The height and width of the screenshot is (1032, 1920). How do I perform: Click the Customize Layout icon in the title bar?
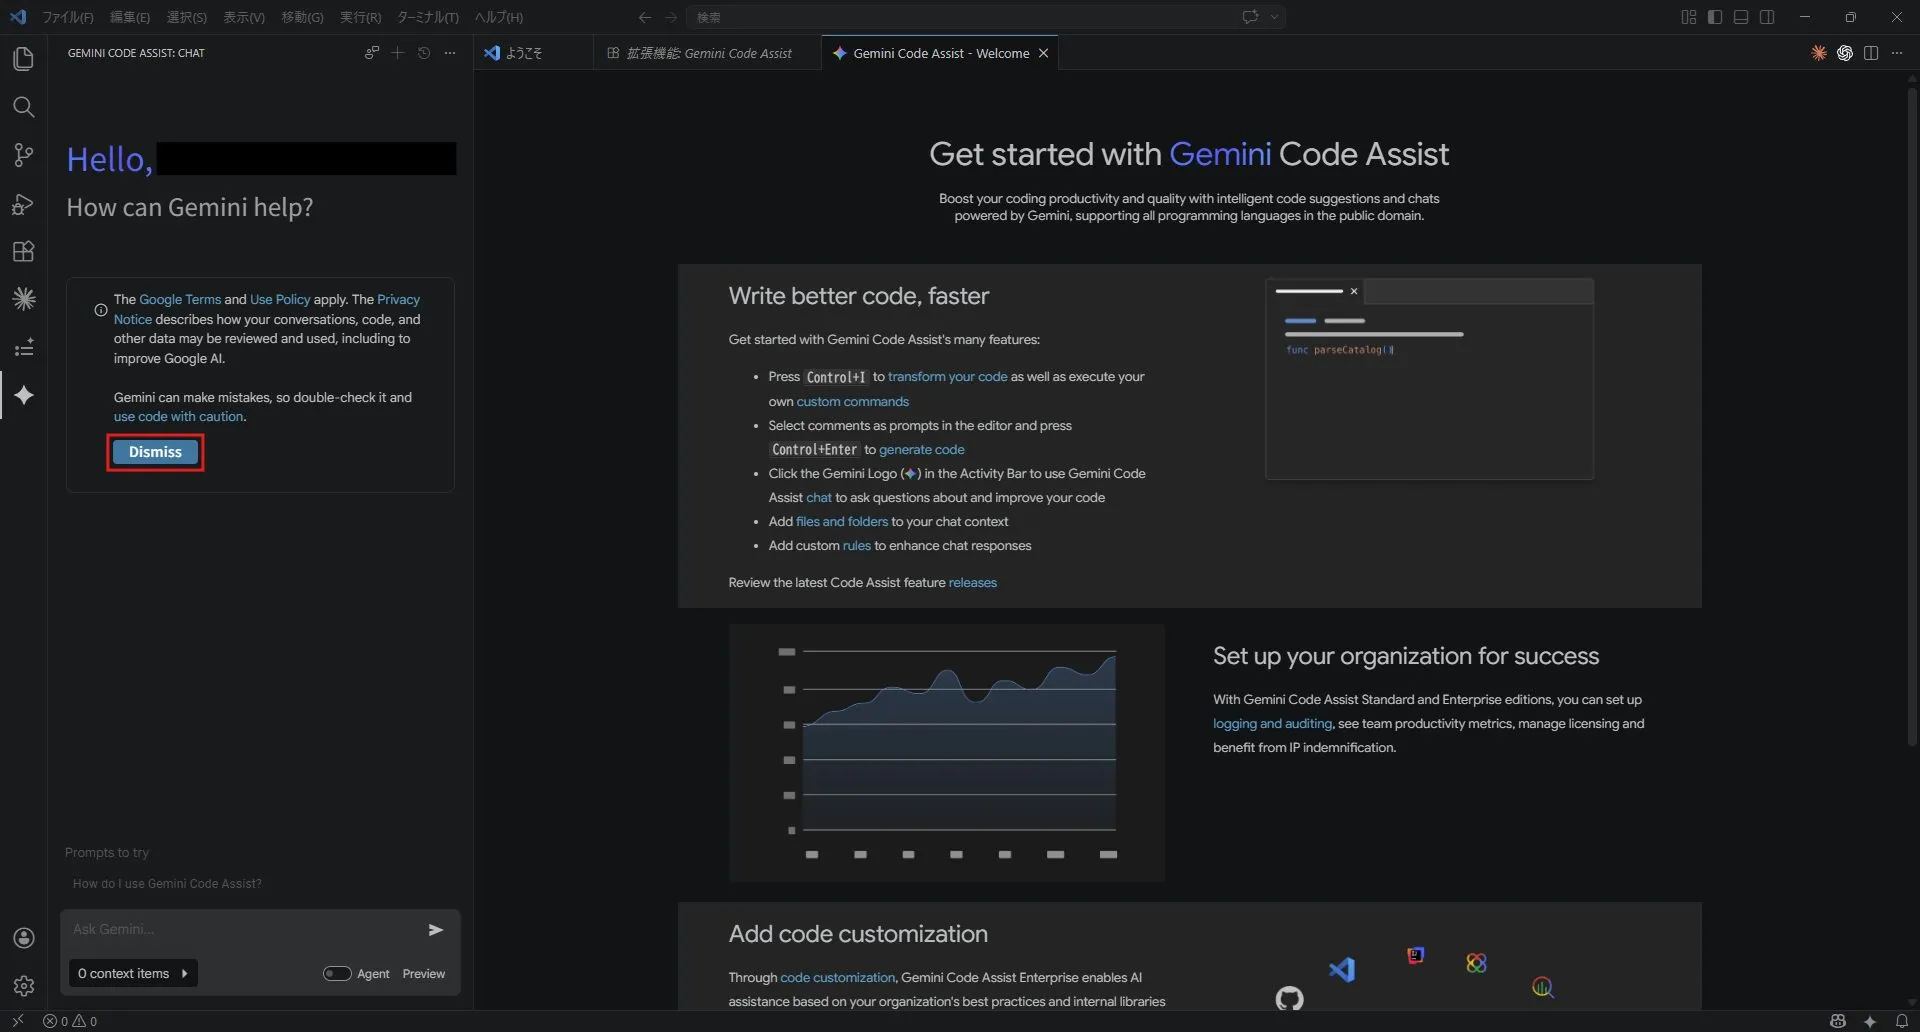[1689, 17]
